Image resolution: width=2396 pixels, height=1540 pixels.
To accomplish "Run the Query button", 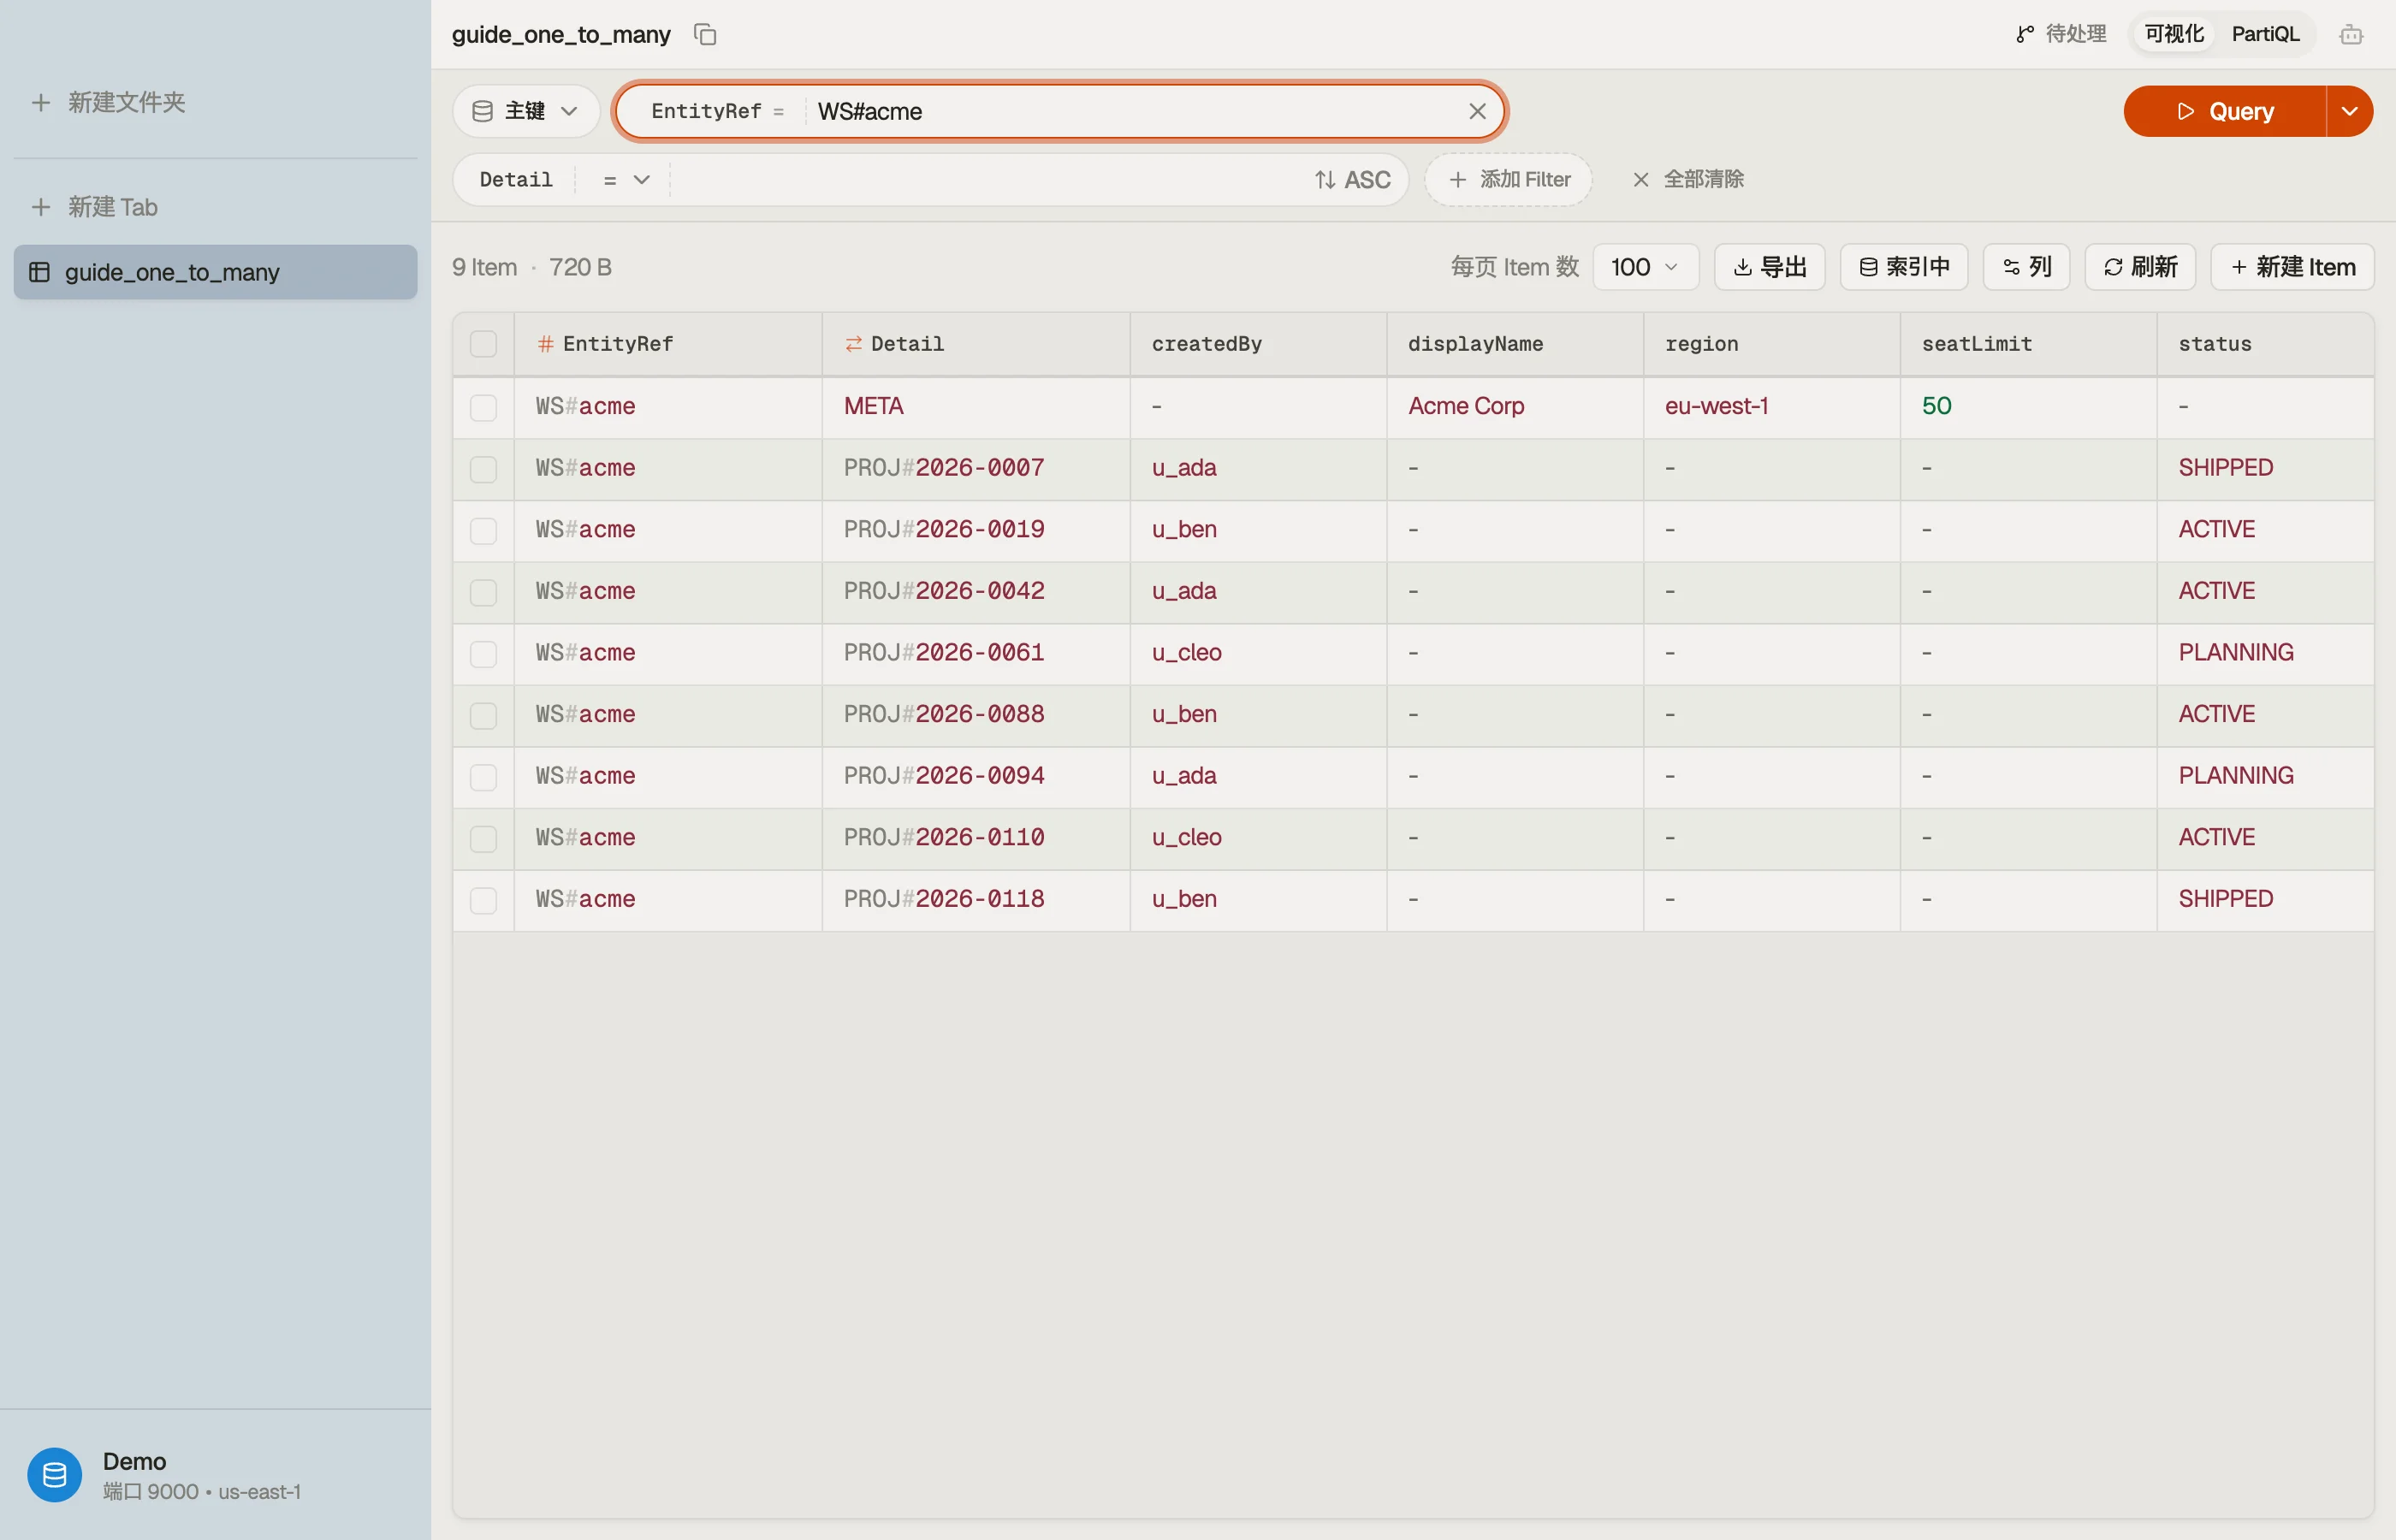I will pyautogui.click(x=2225, y=111).
